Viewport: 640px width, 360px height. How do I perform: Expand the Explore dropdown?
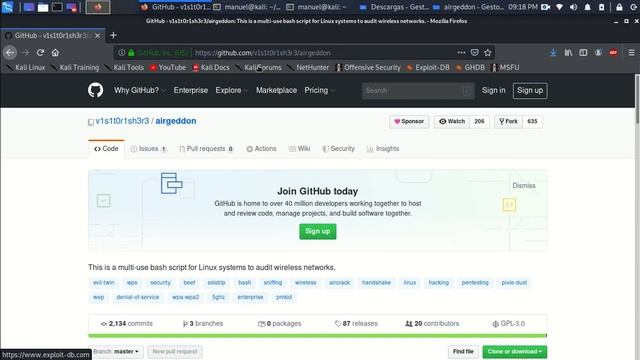coord(231,90)
